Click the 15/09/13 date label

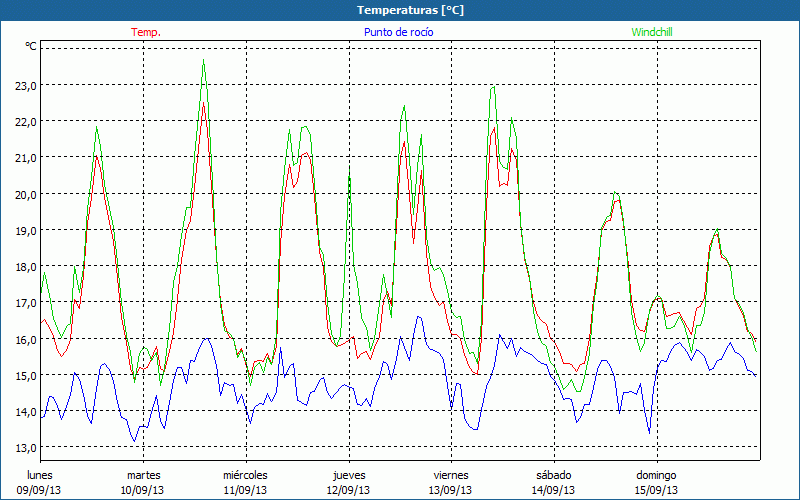(x=656, y=490)
